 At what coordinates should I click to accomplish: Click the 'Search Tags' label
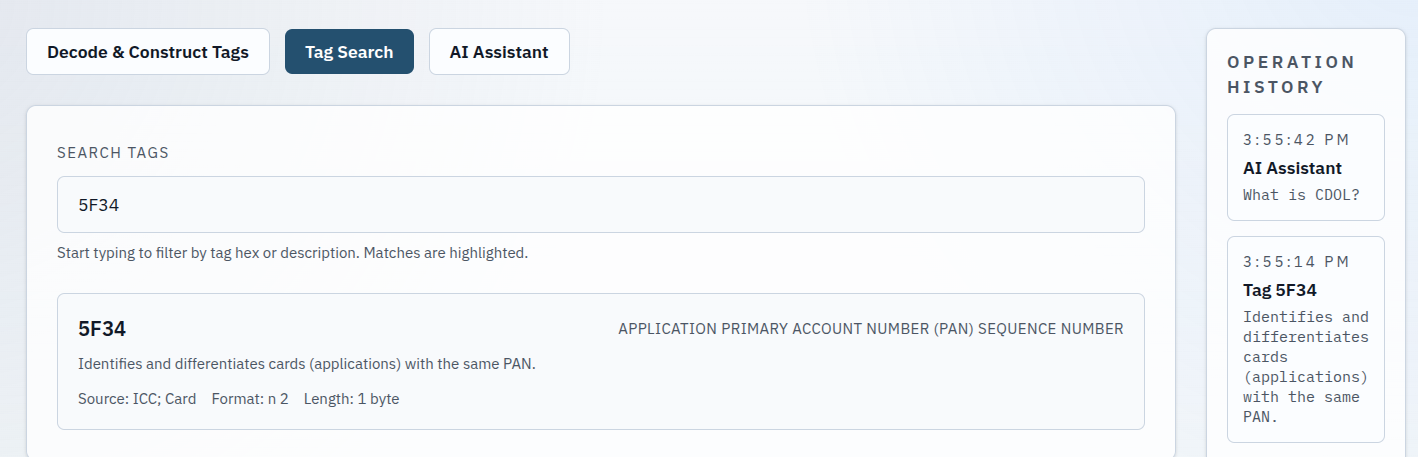coord(113,153)
